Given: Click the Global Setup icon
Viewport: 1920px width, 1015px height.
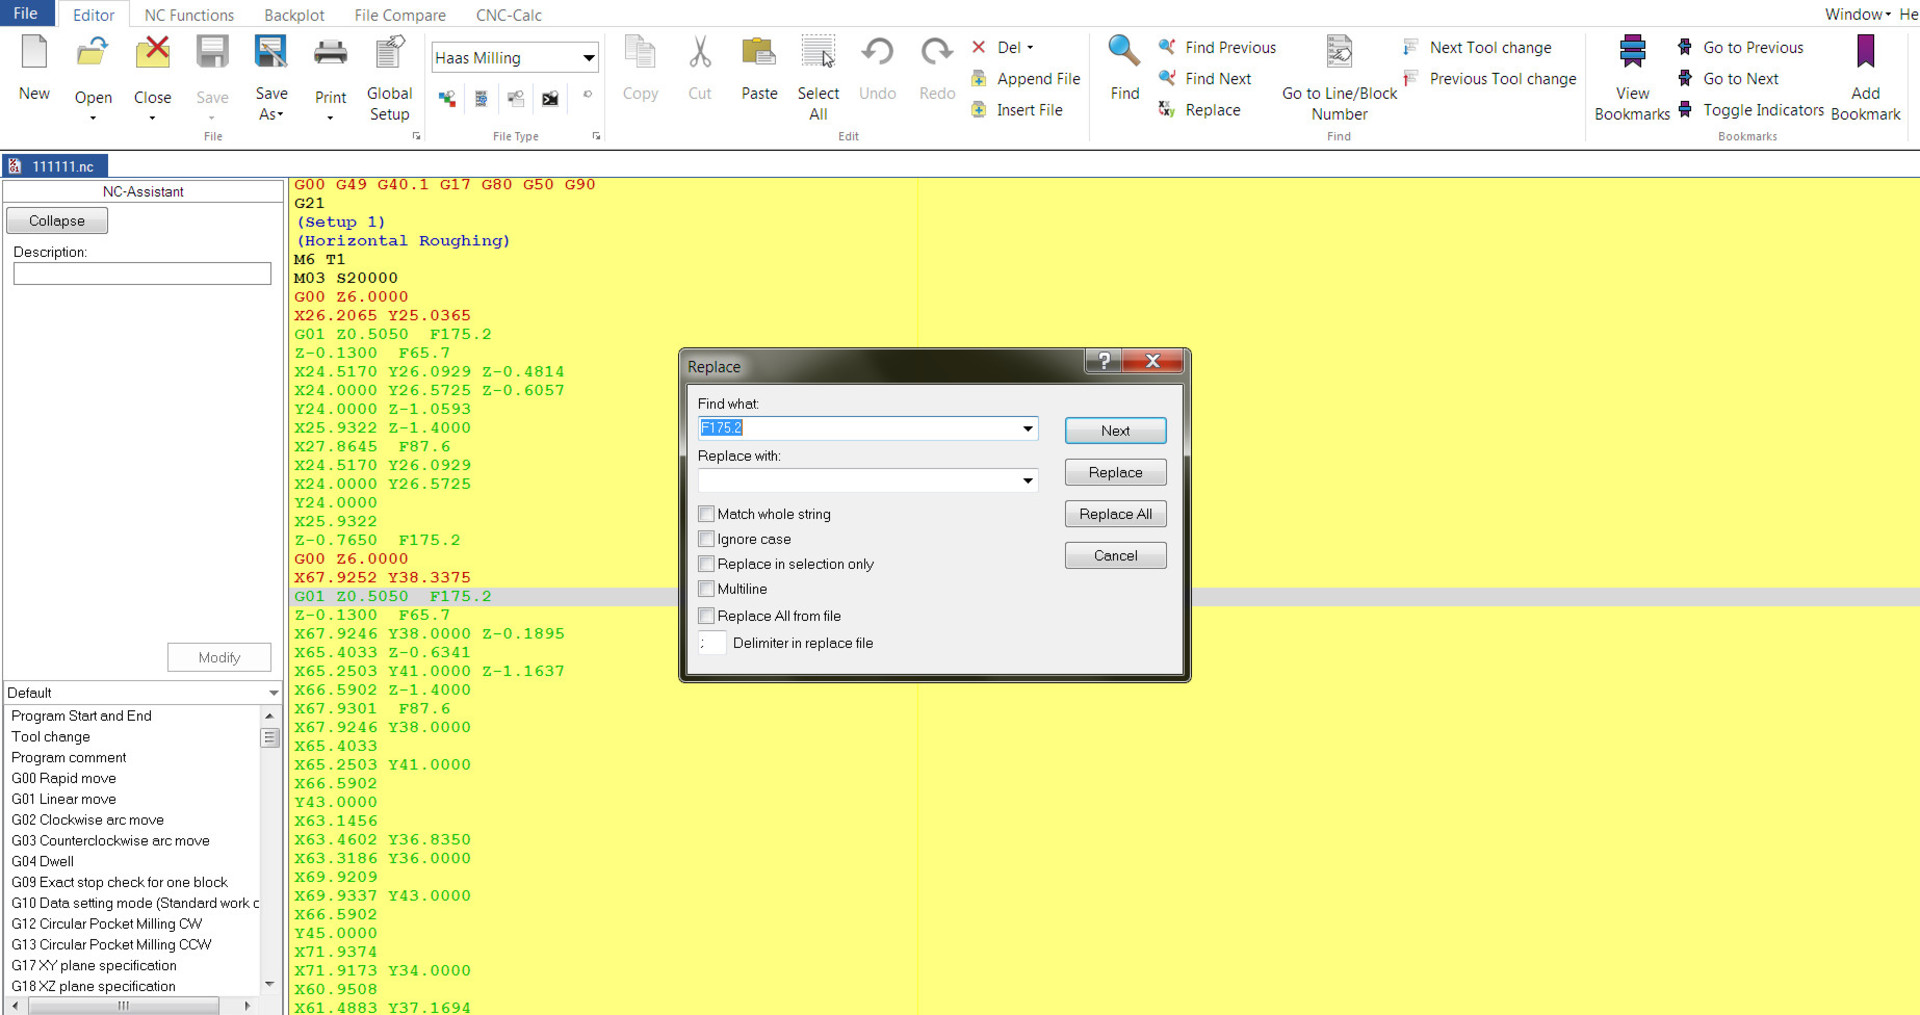Looking at the screenshot, I should [389, 52].
